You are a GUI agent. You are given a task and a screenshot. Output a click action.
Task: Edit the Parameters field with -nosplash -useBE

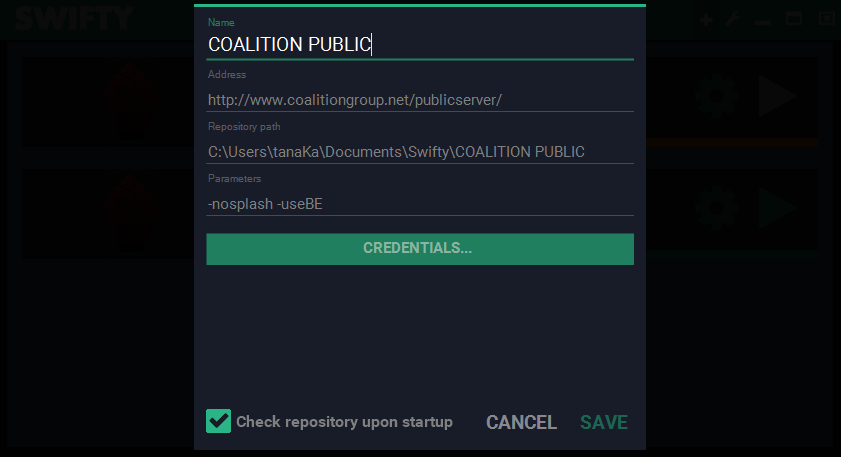419,204
